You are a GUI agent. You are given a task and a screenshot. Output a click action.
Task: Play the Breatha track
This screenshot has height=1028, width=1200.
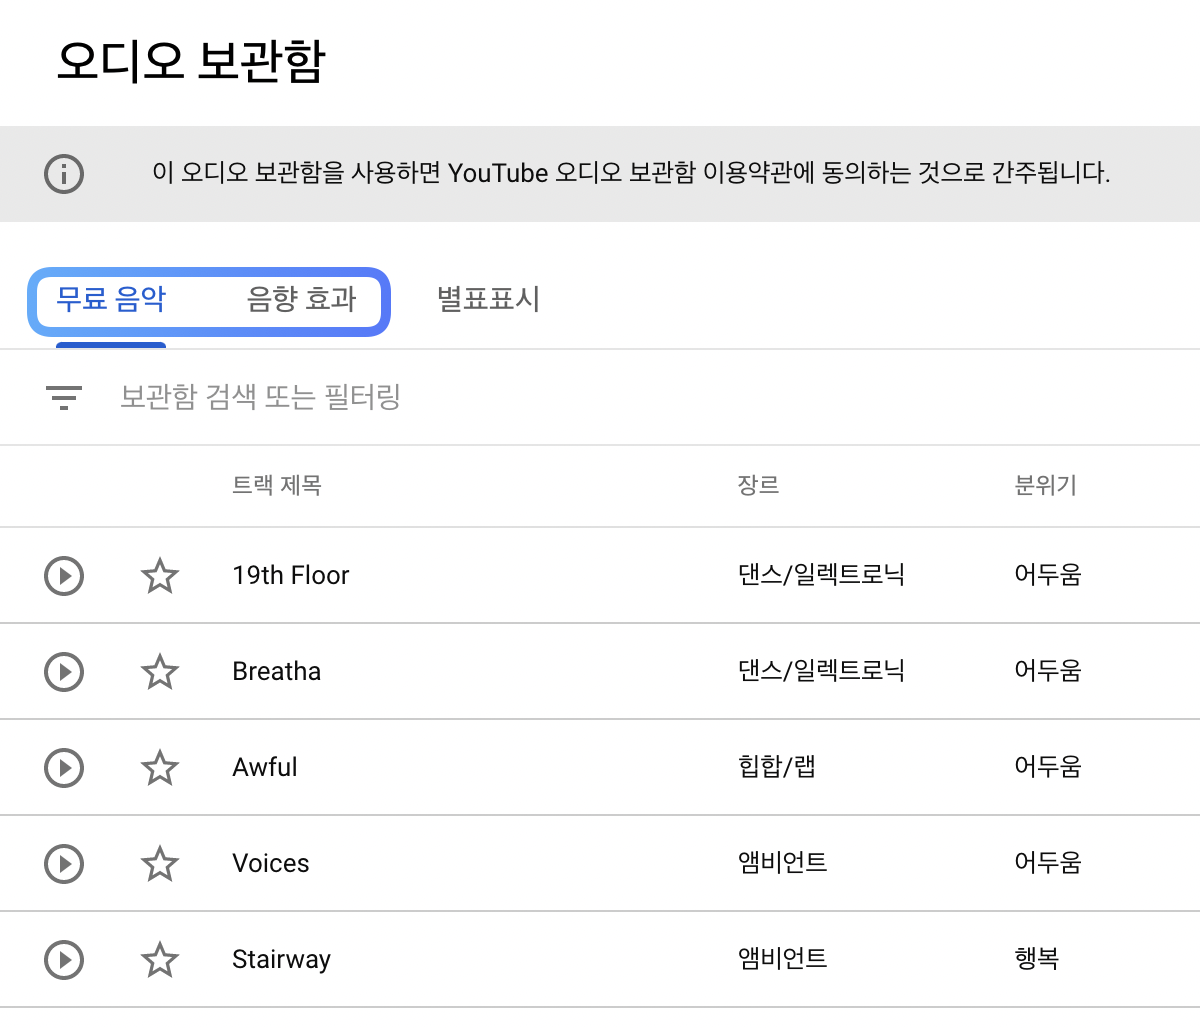coord(64,672)
